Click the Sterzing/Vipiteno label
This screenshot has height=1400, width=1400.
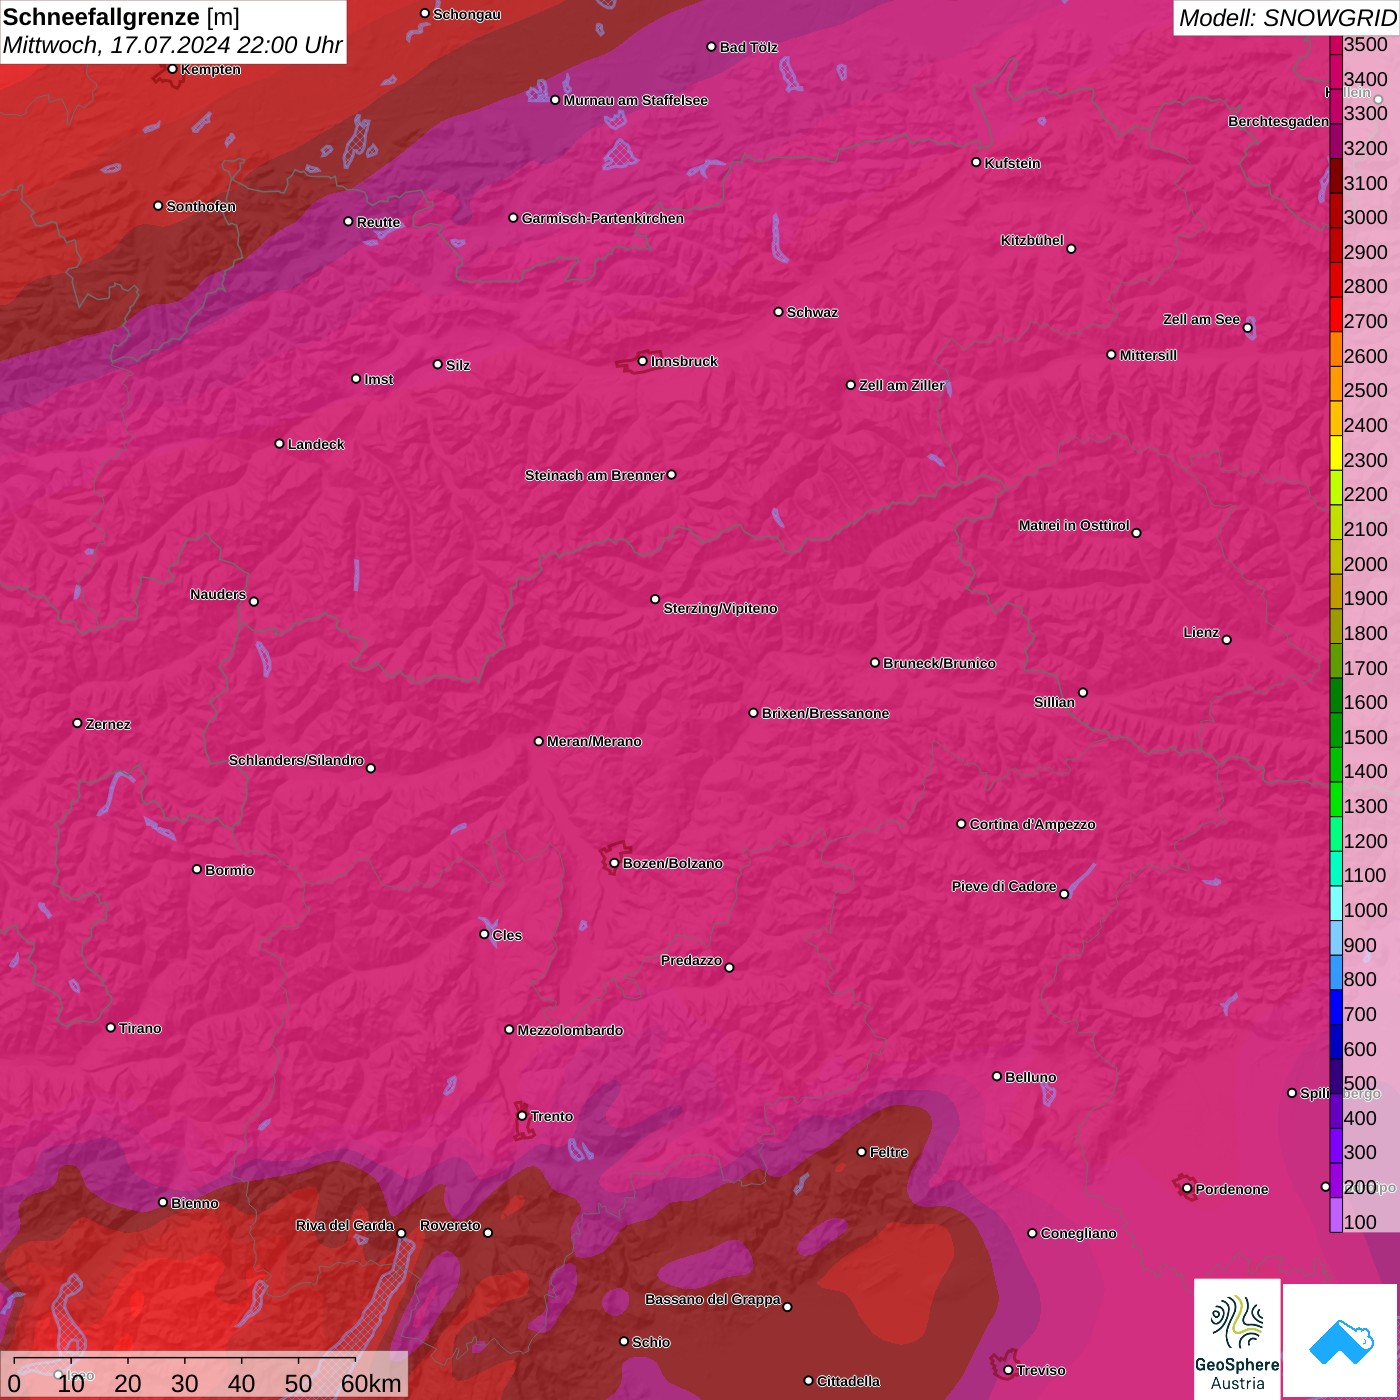click(x=720, y=608)
